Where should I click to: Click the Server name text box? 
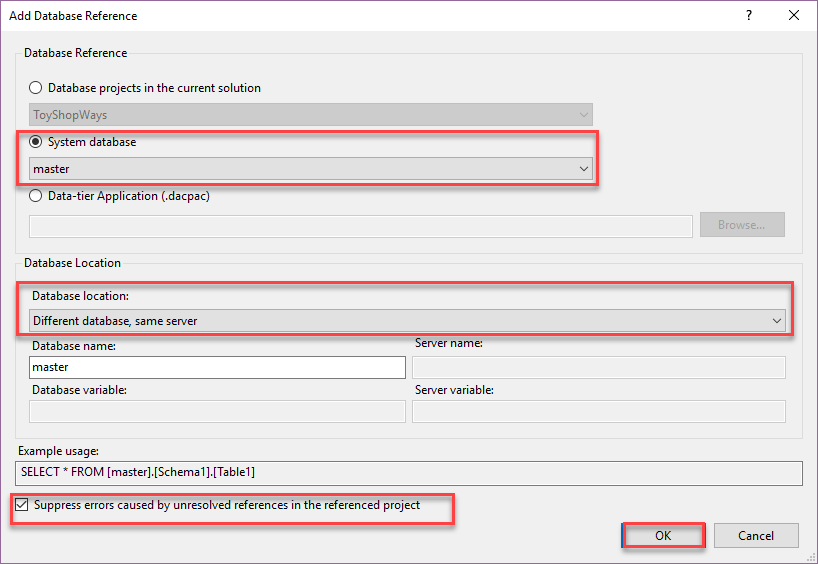coord(598,367)
